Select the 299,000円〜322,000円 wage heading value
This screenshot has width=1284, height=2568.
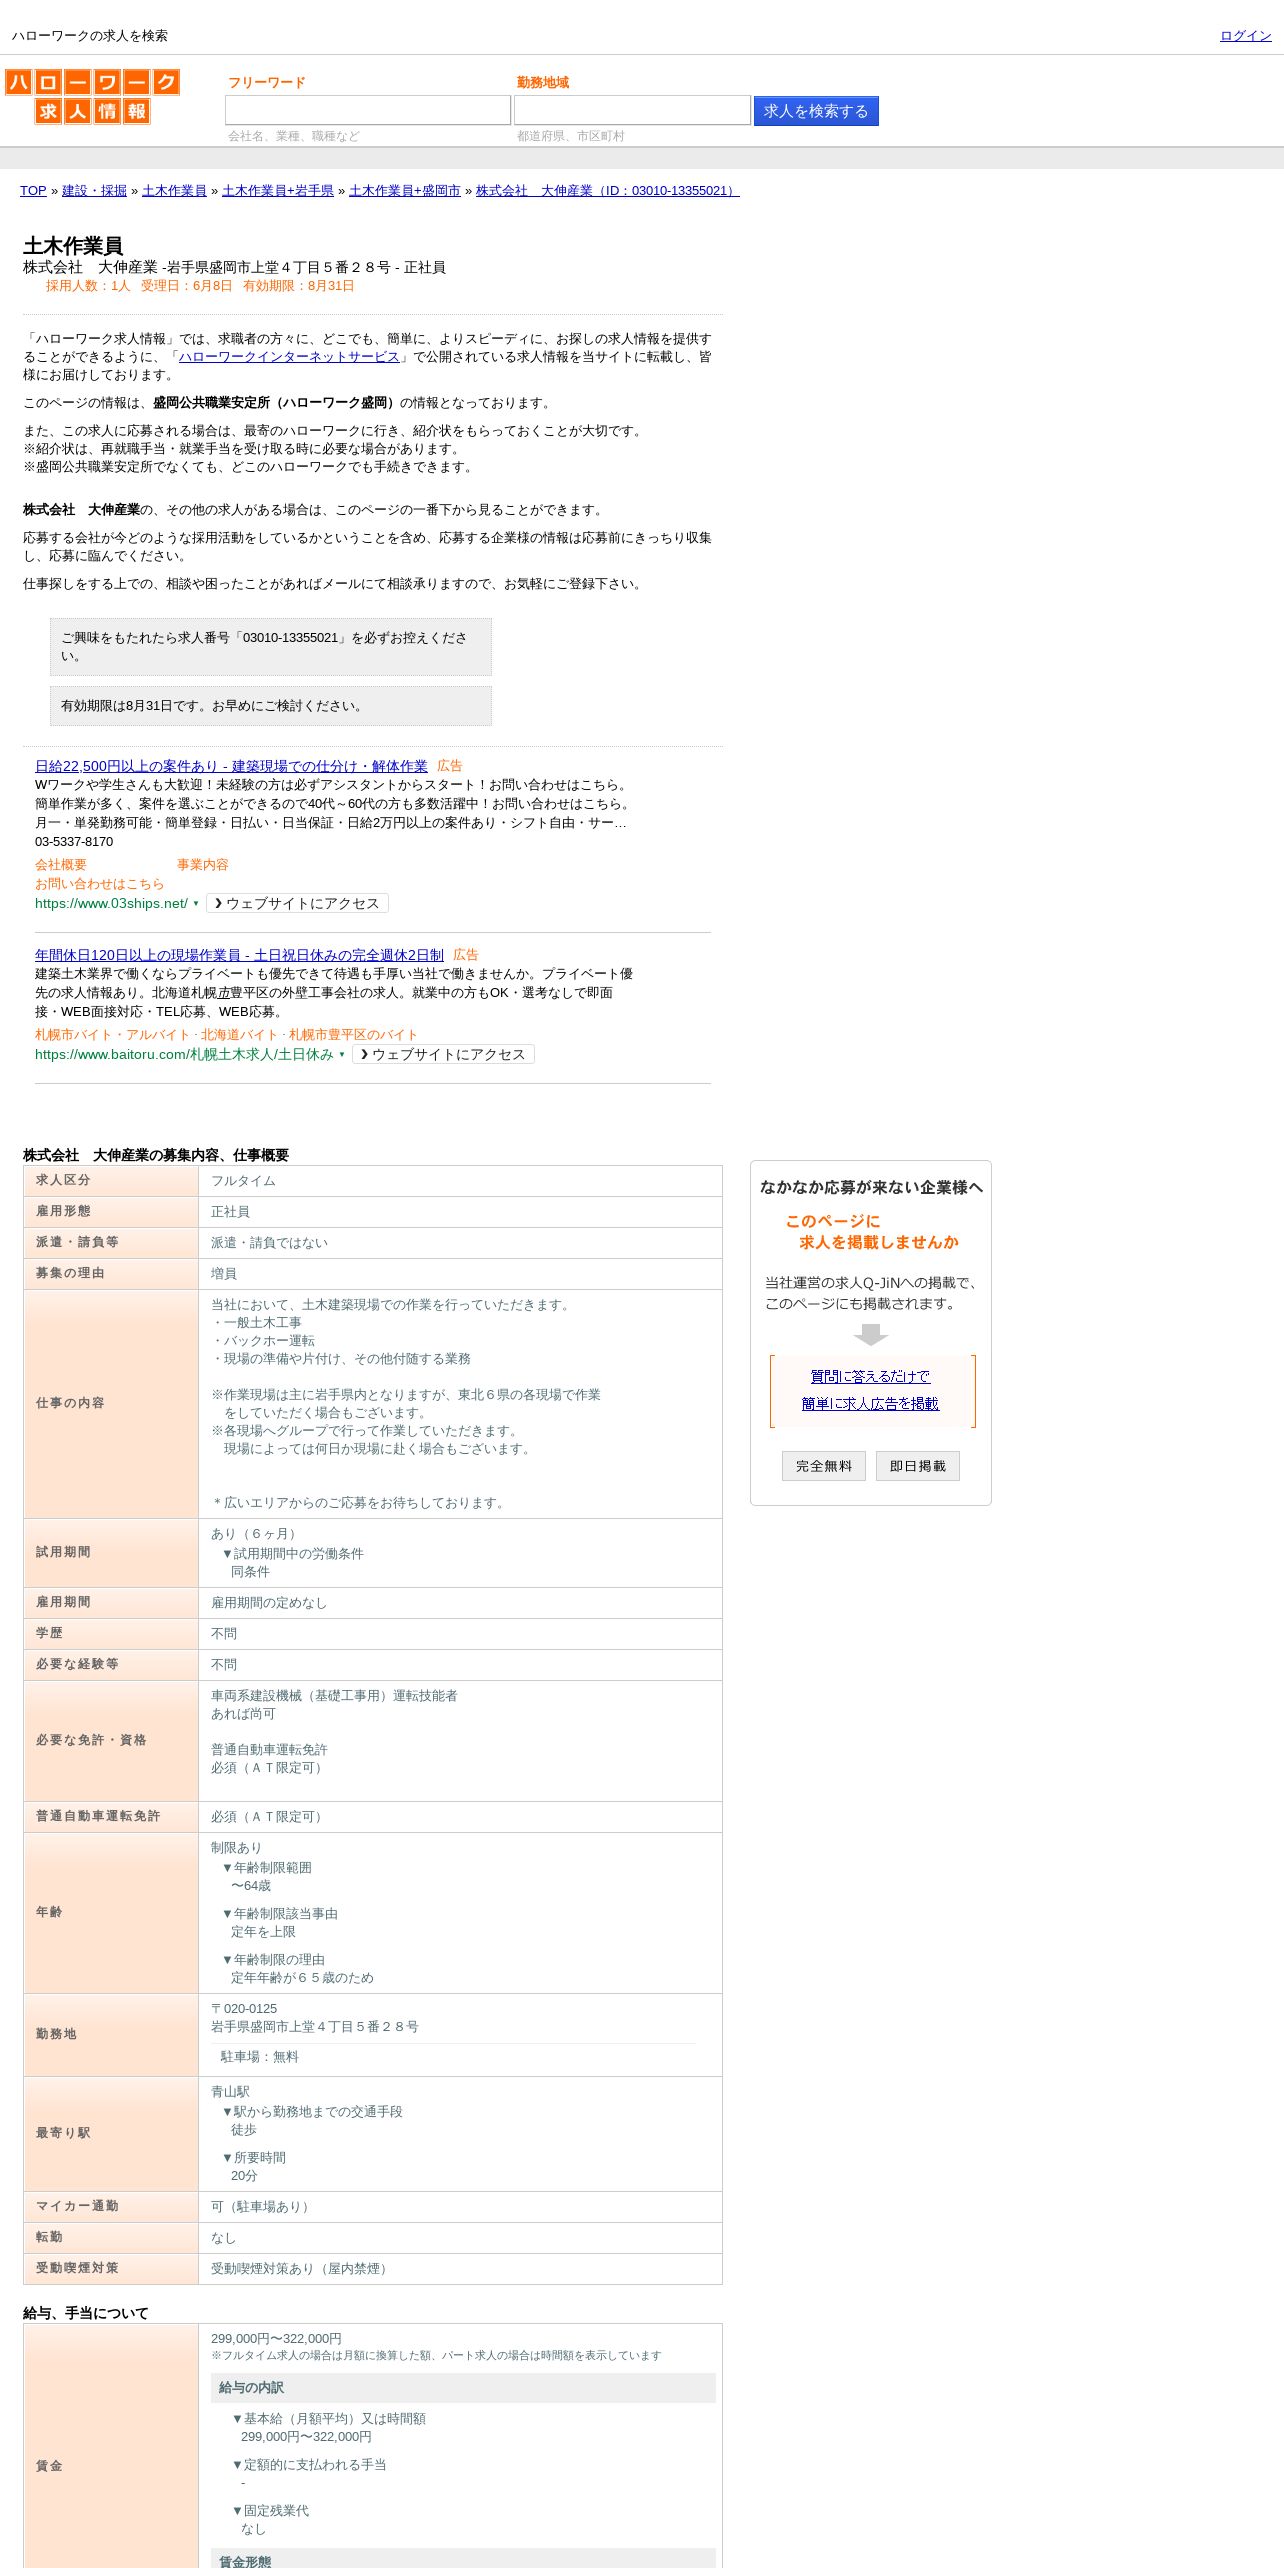coord(276,2339)
